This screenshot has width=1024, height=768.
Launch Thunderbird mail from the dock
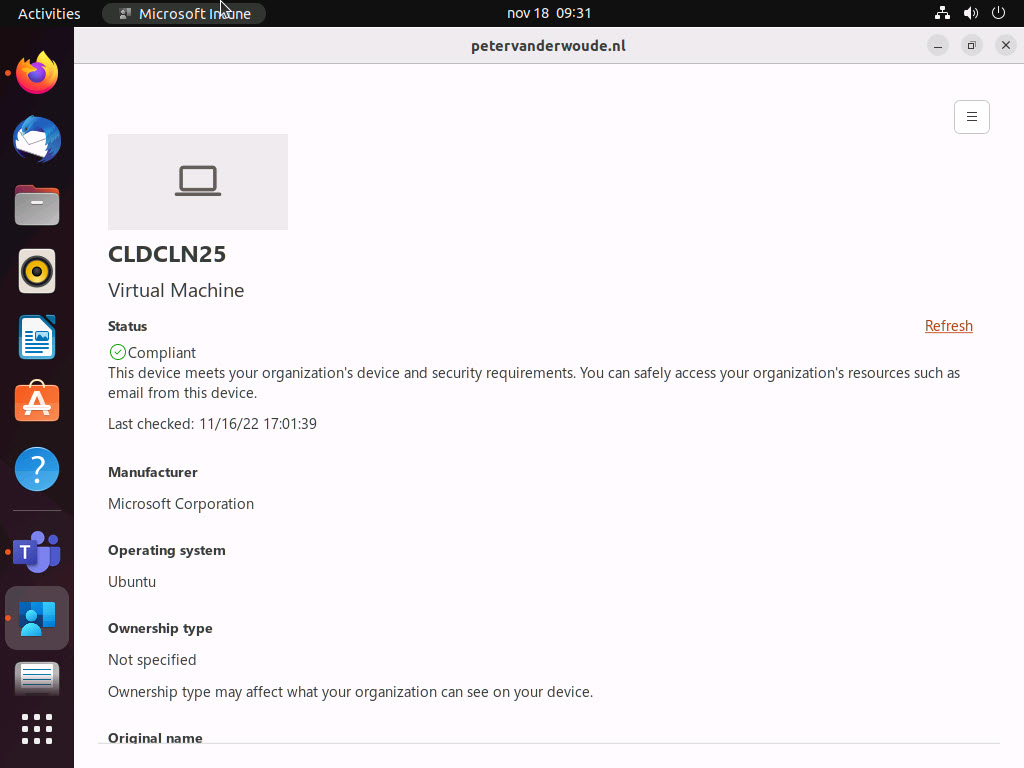(x=37, y=139)
